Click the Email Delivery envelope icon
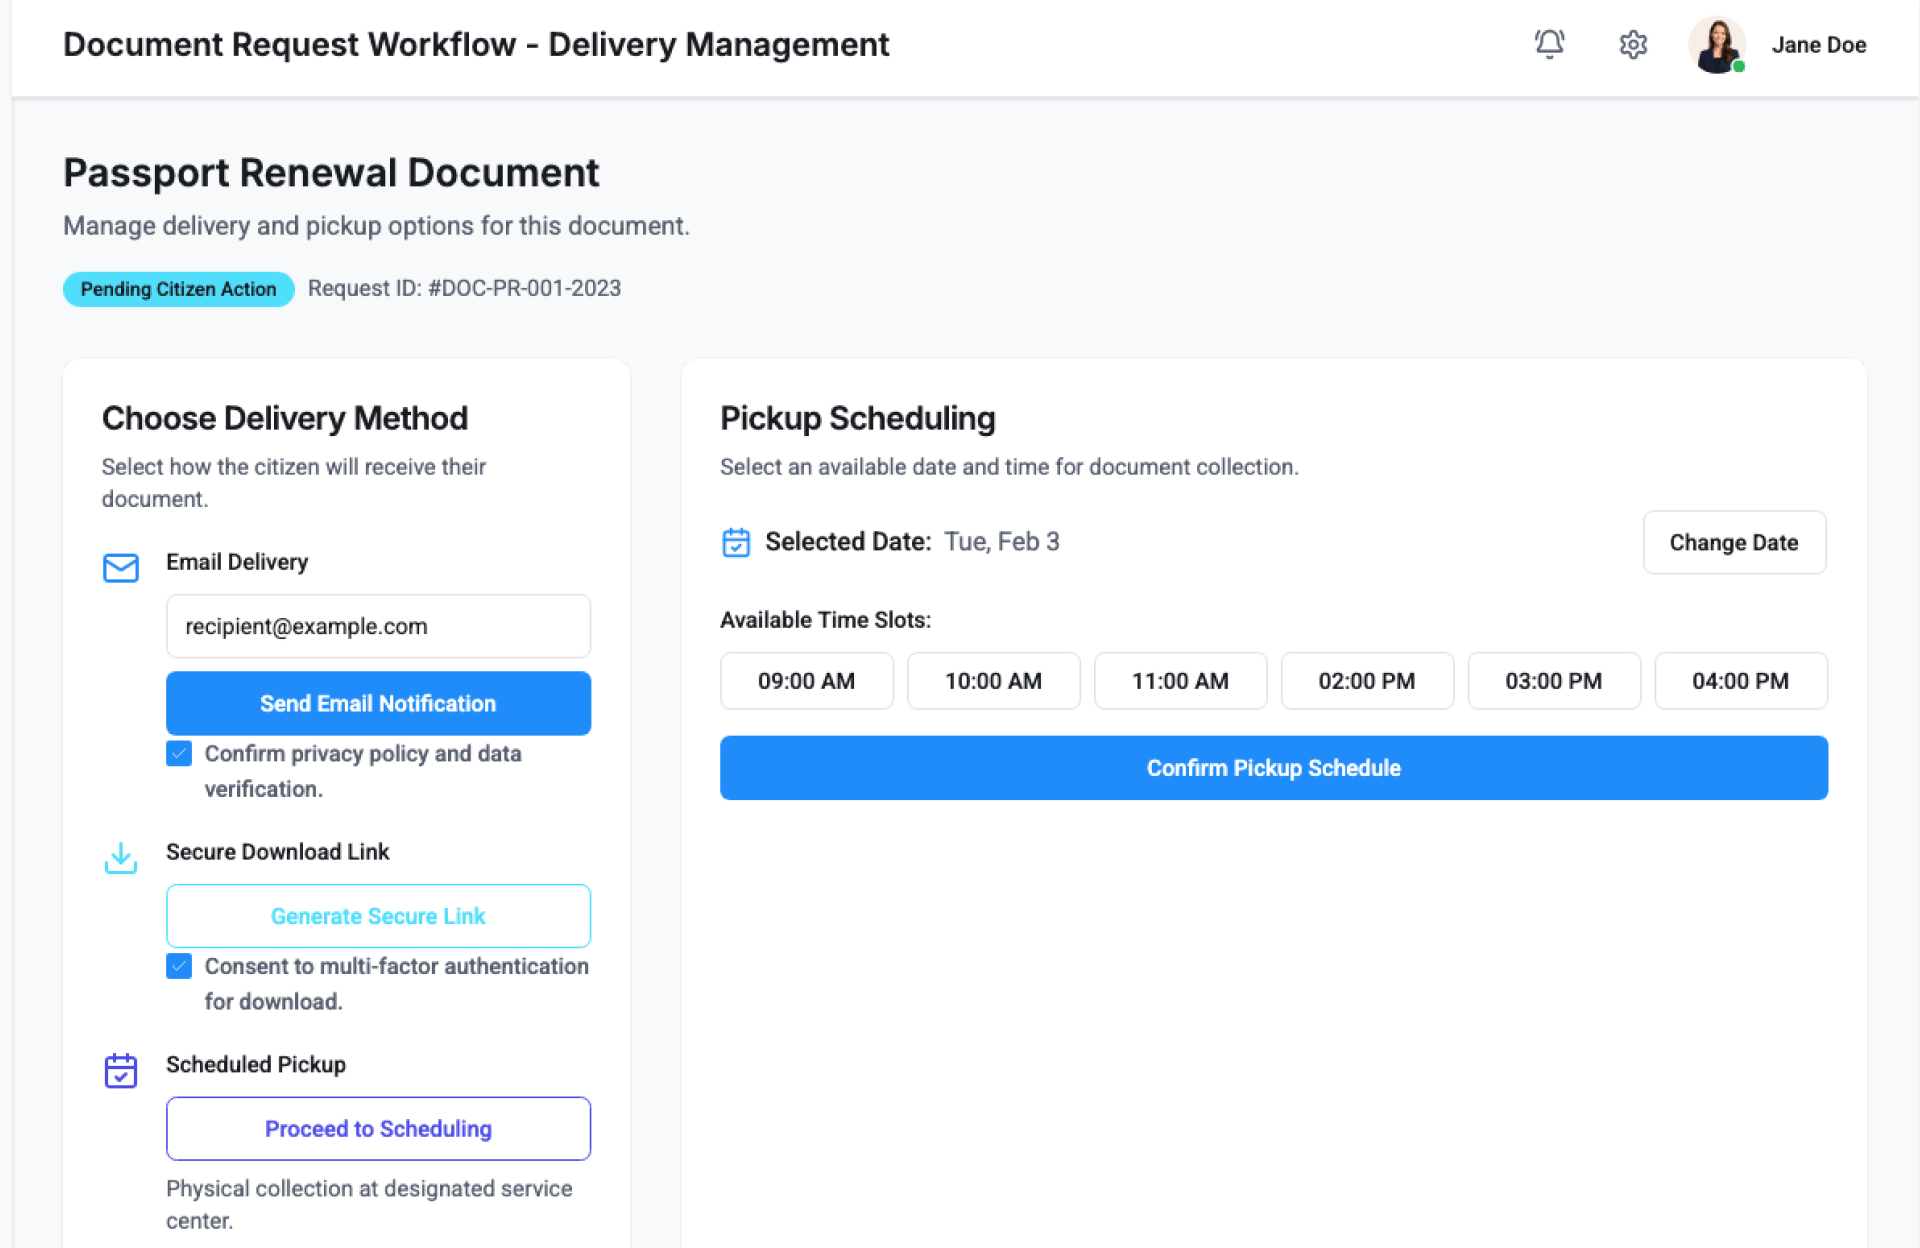The height and width of the screenshot is (1248, 1920). pyautogui.click(x=121, y=567)
